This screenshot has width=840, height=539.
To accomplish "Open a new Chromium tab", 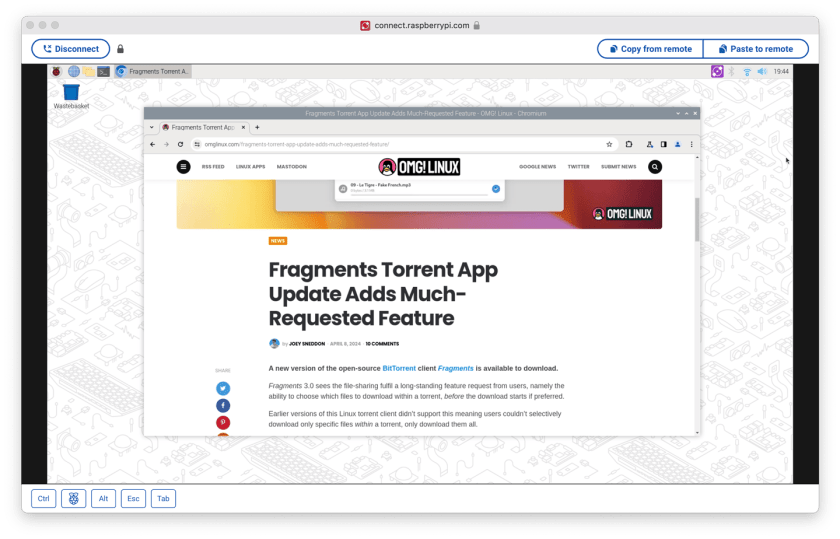I will (x=257, y=128).
